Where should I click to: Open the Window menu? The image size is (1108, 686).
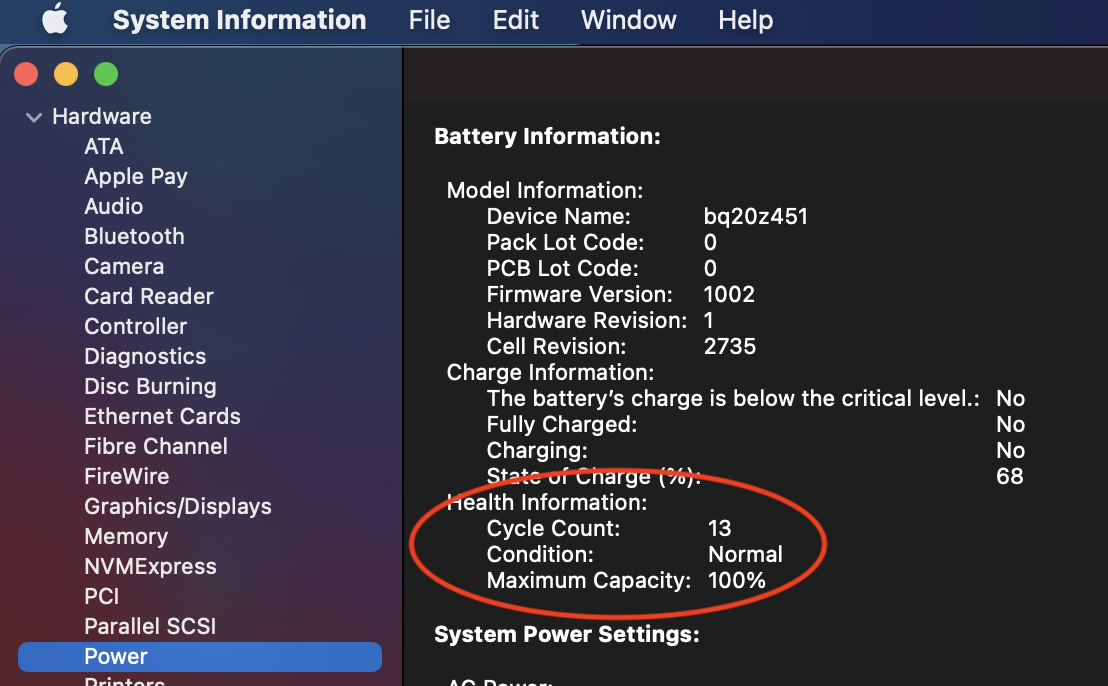628,20
